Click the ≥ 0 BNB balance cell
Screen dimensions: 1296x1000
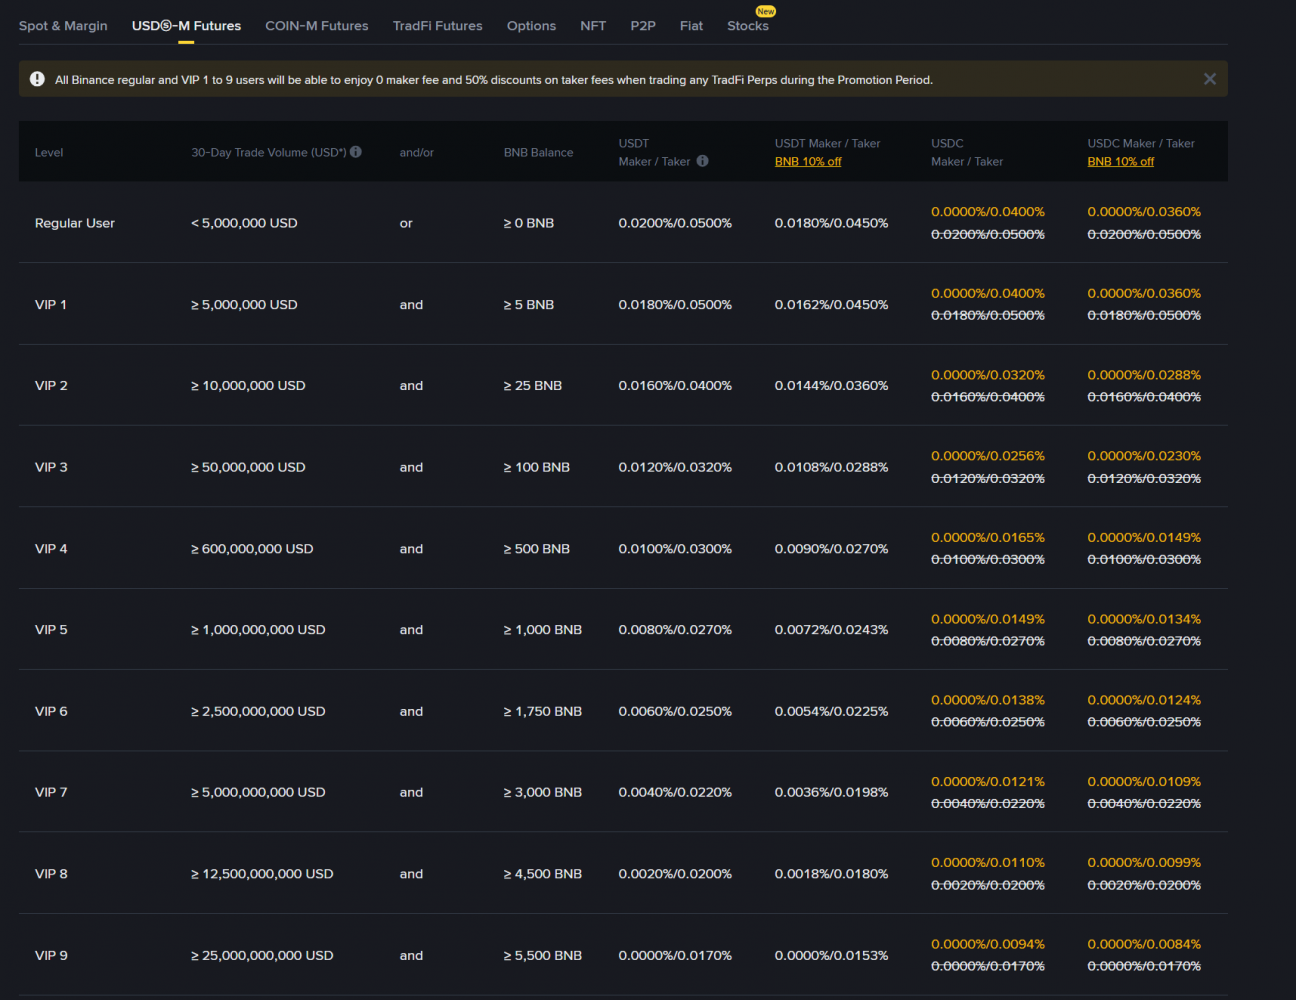pyautogui.click(x=529, y=223)
